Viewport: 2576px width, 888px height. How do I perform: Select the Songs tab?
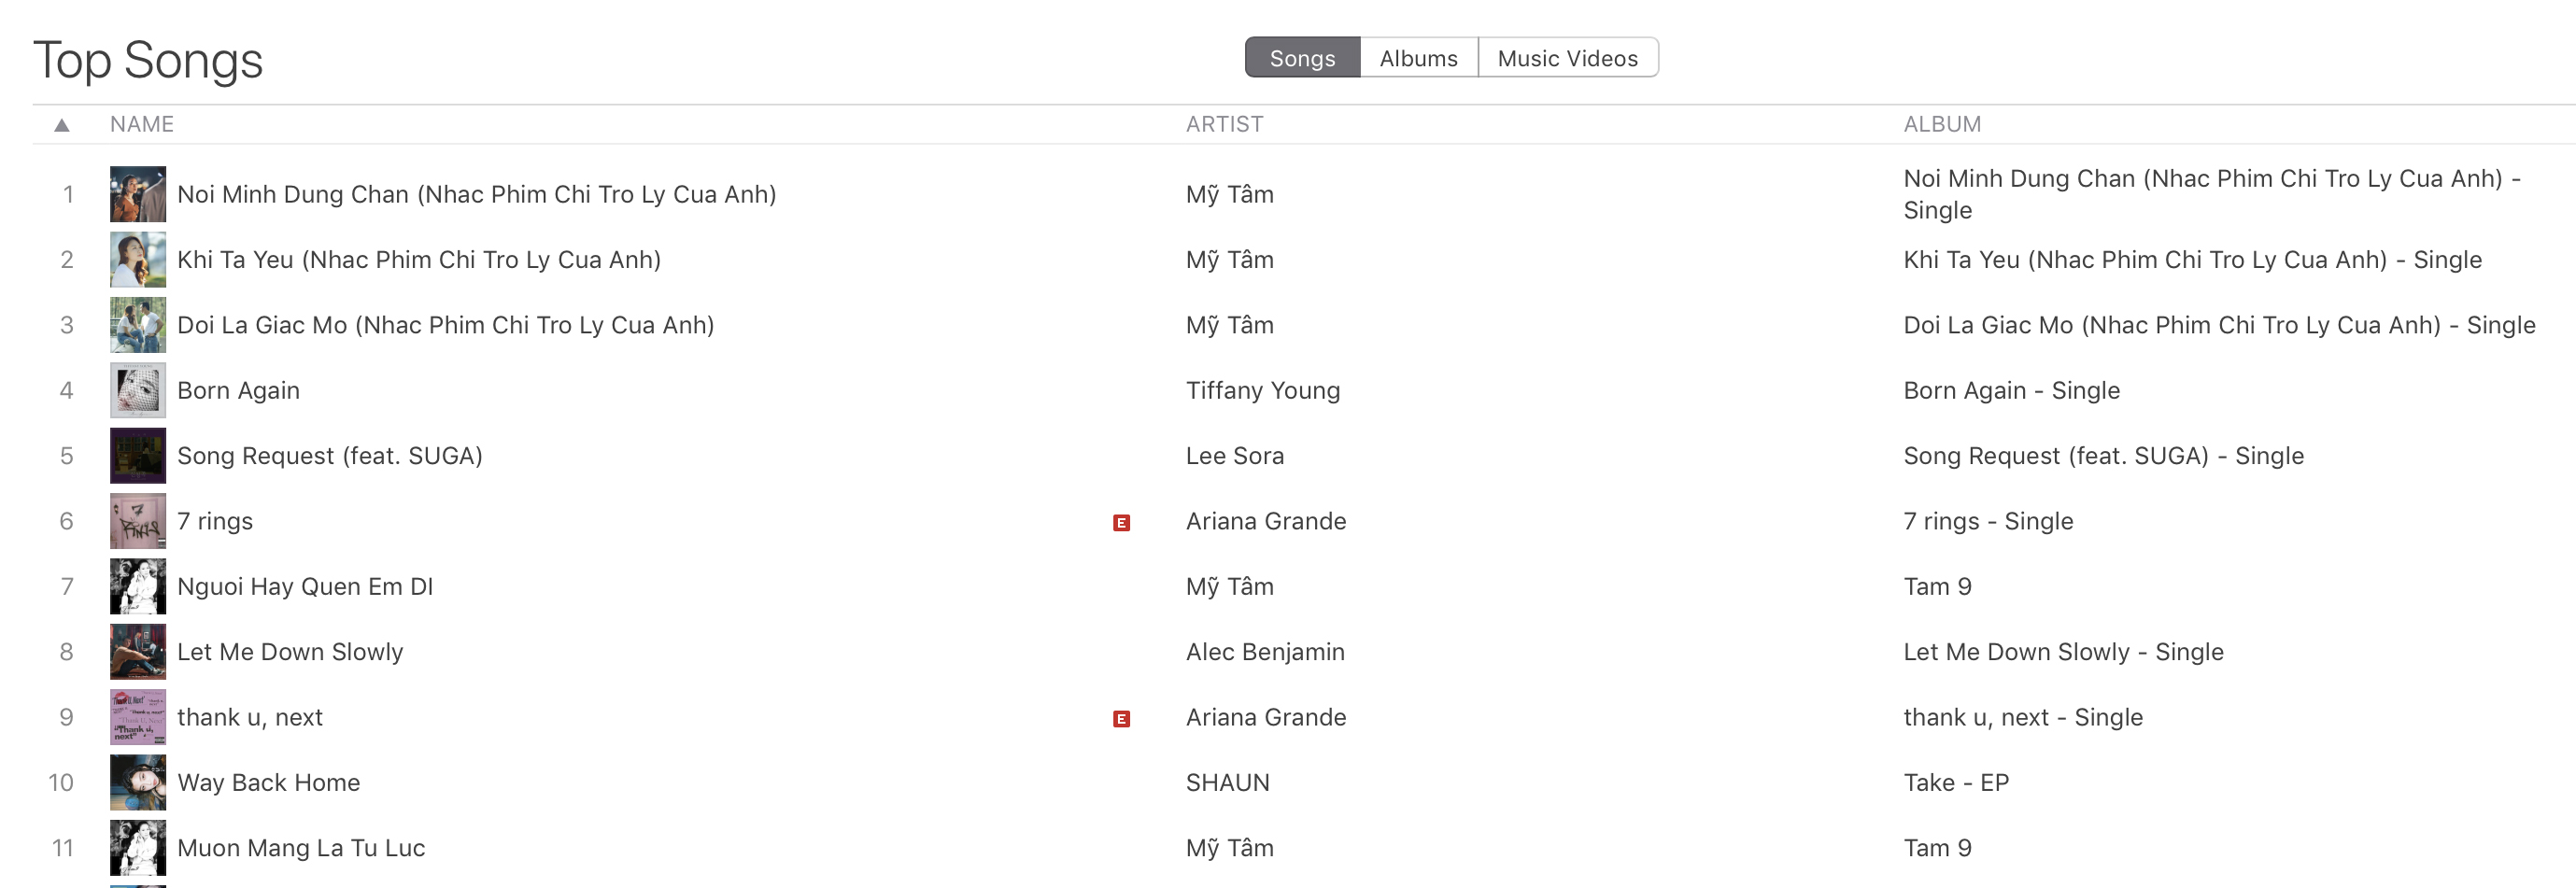[x=1302, y=58]
